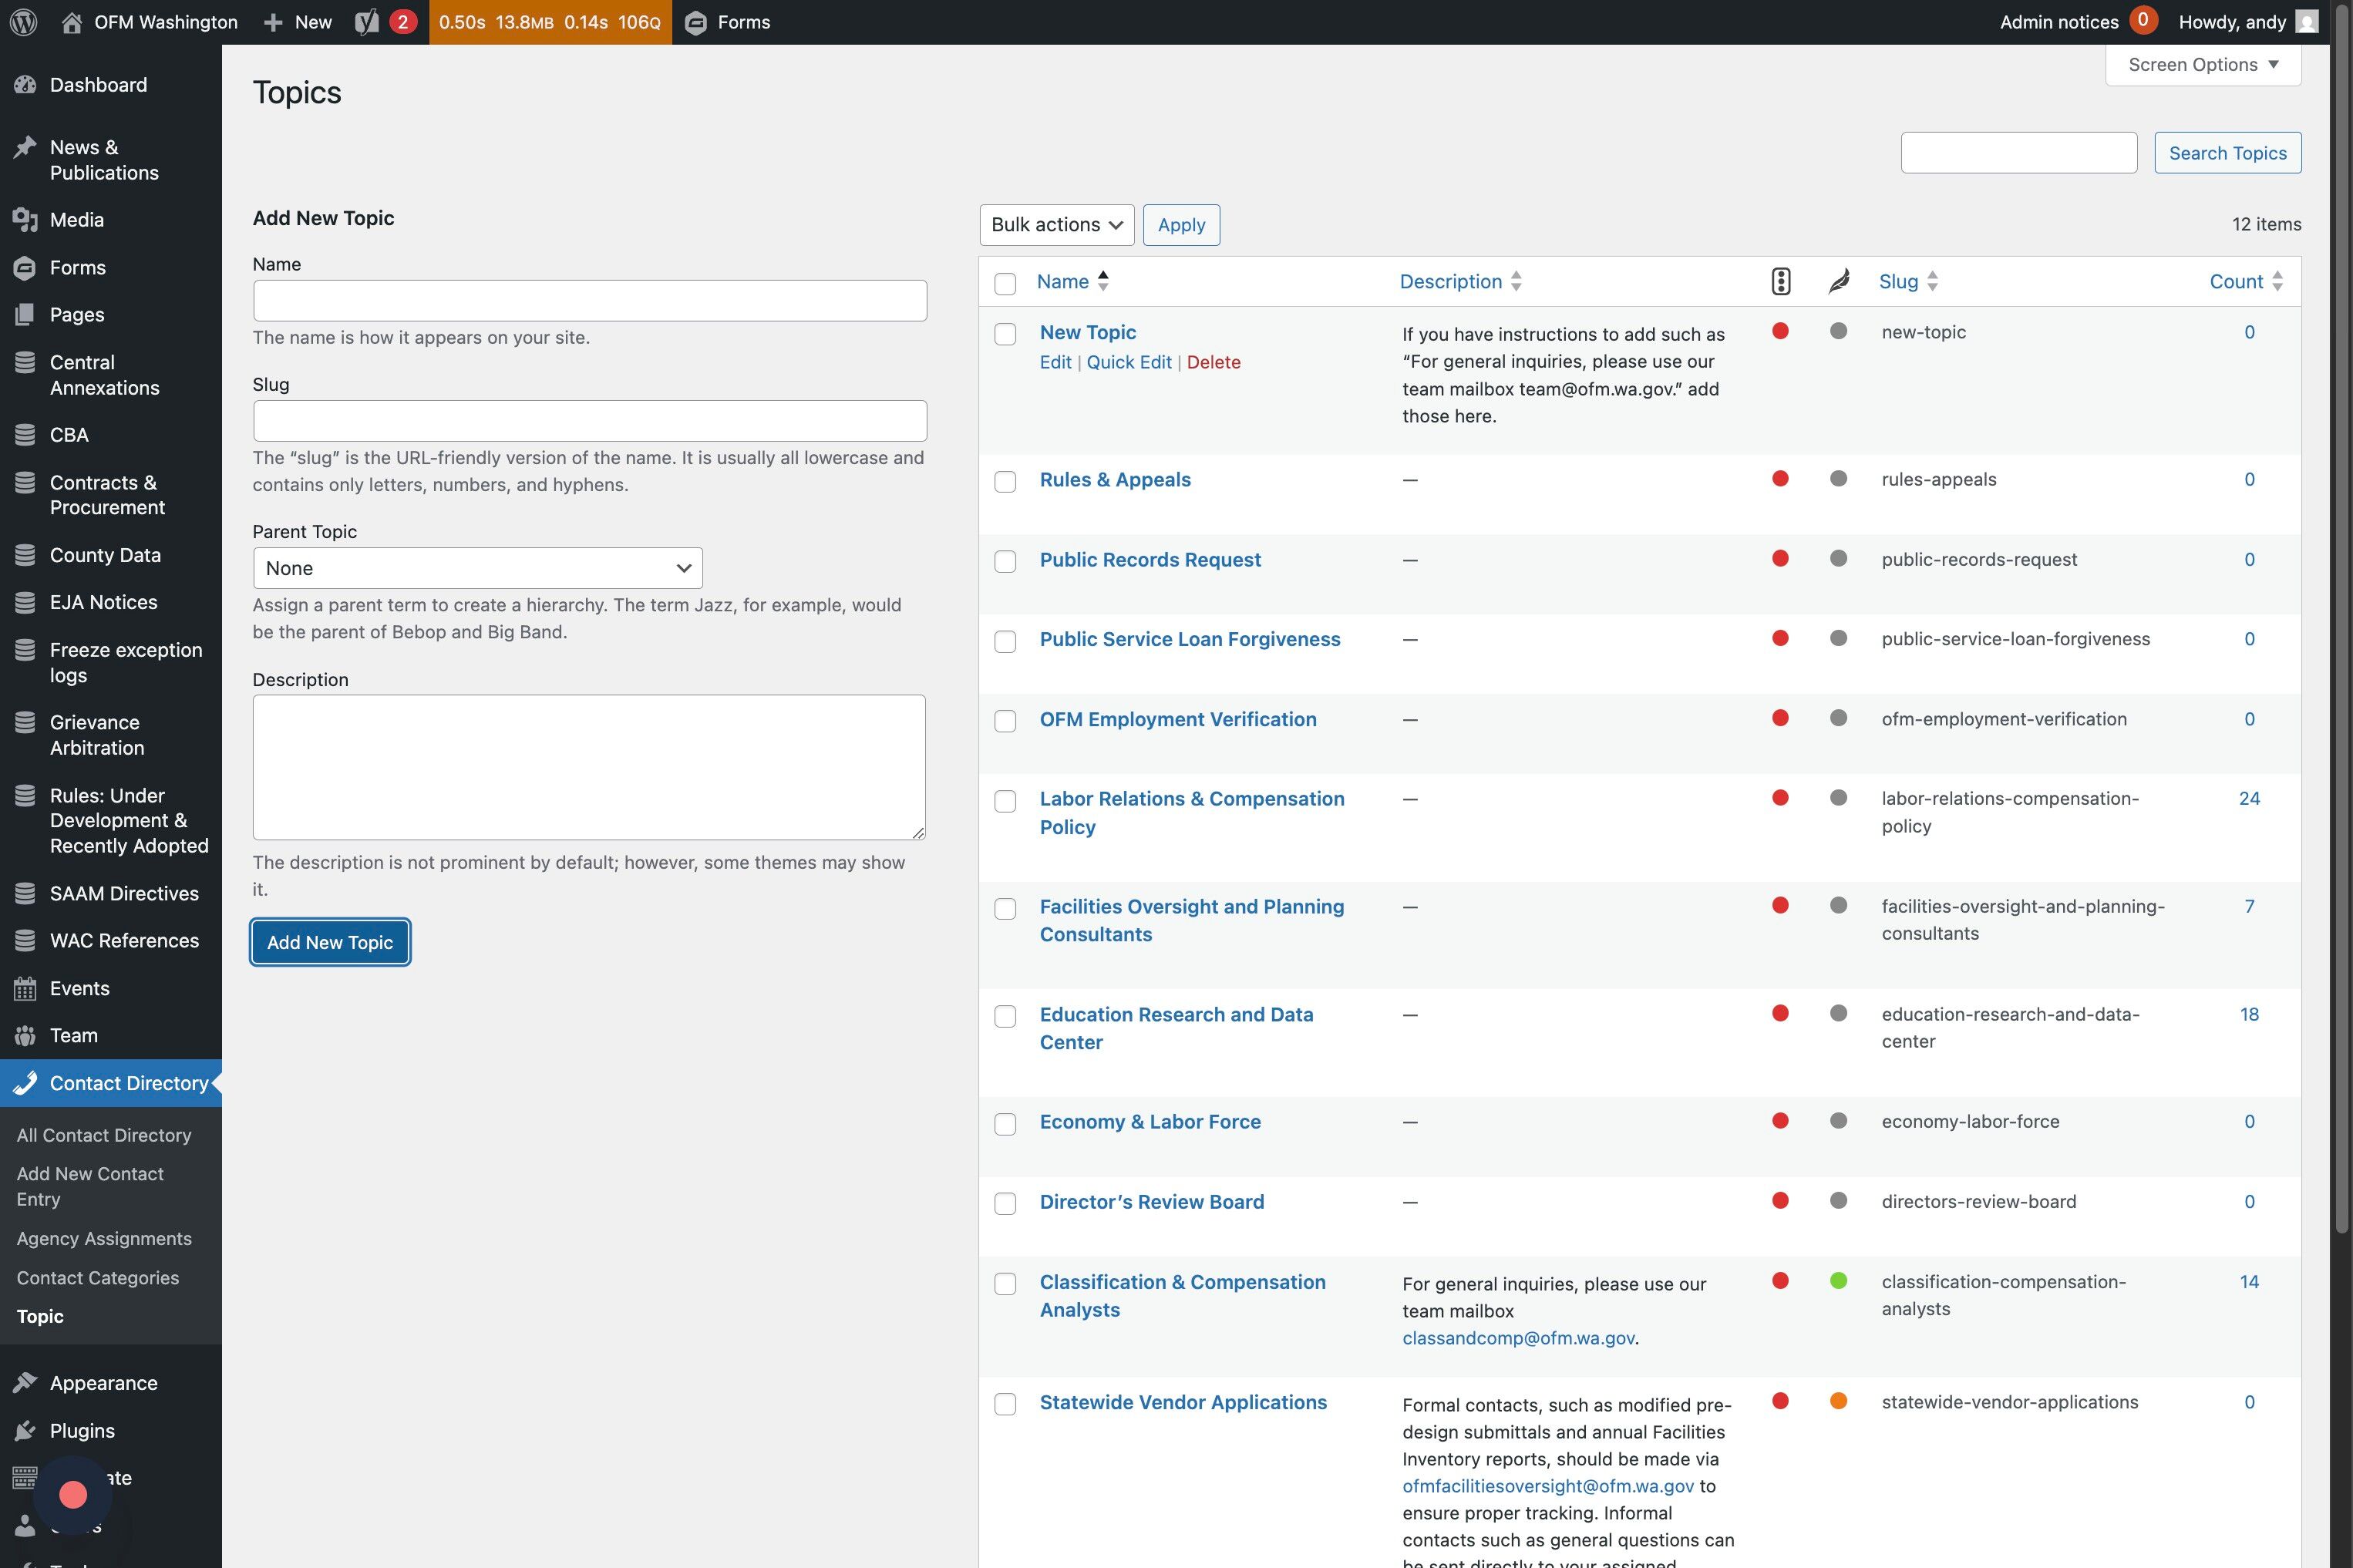This screenshot has width=2353, height=1568.
Task: Tick the select-all checkbox in table header
Action: click(x=1005, y=283)
